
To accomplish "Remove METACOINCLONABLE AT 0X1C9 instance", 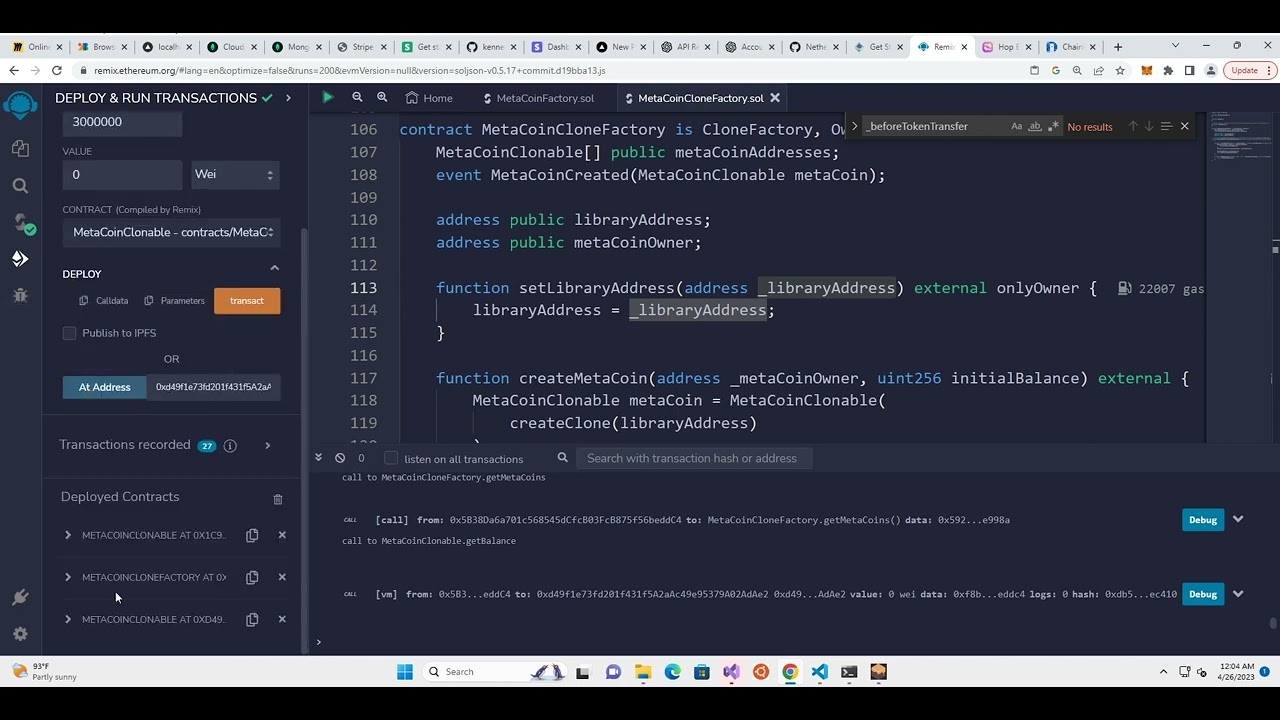I will [282, 535].
